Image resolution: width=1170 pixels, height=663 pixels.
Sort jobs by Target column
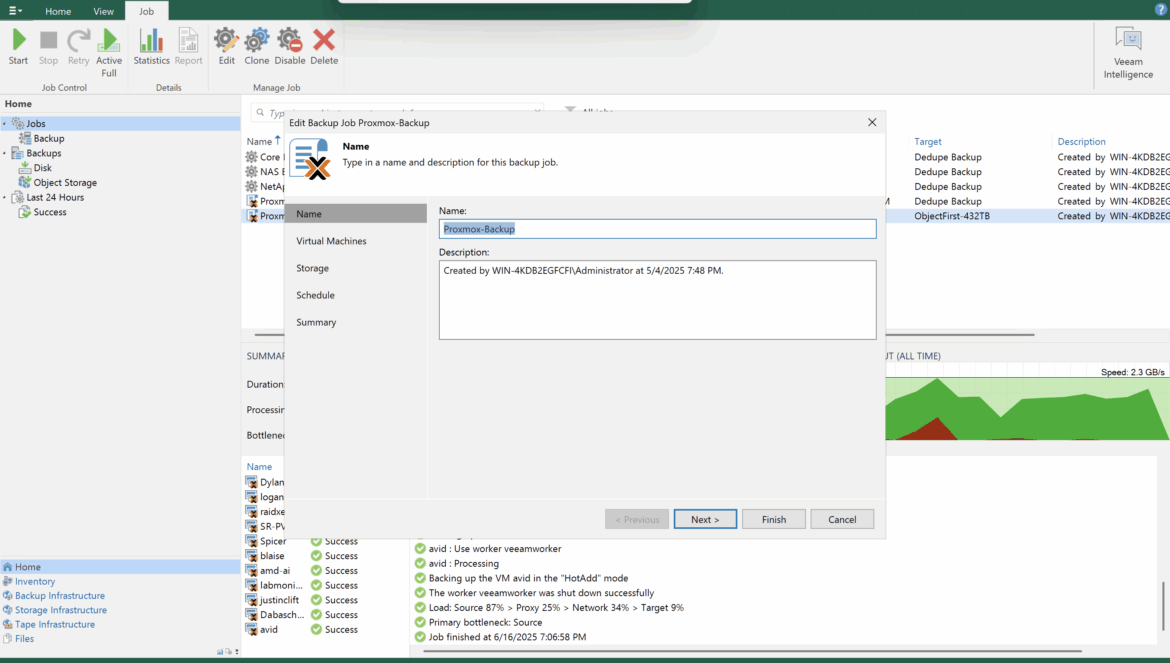coord(927,142)
